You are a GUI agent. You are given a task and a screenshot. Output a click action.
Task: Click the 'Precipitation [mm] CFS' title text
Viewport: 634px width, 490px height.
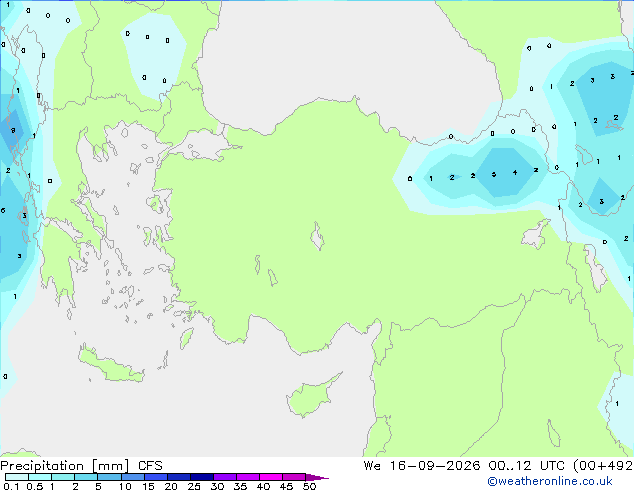tap(81, 466)
